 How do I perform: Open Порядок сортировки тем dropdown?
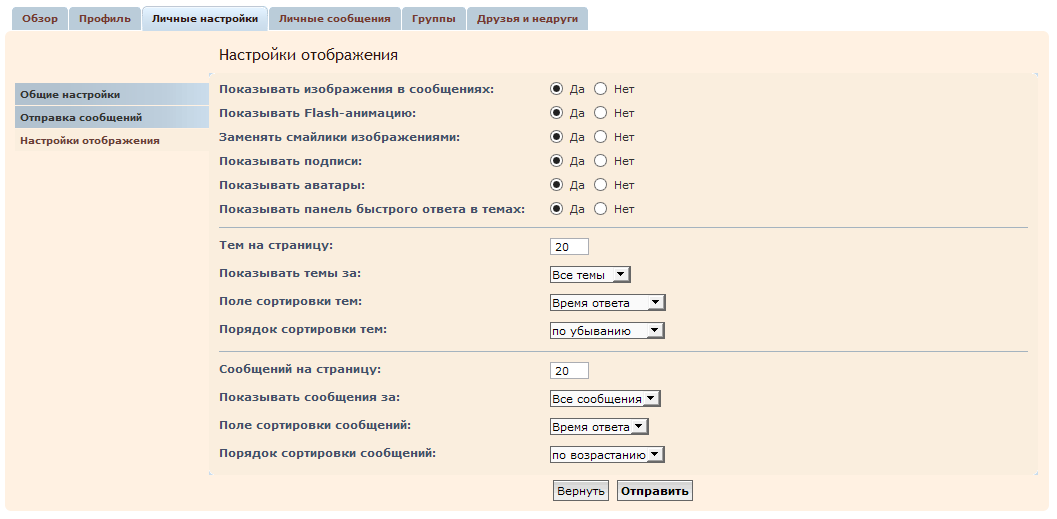coord(607,331)
